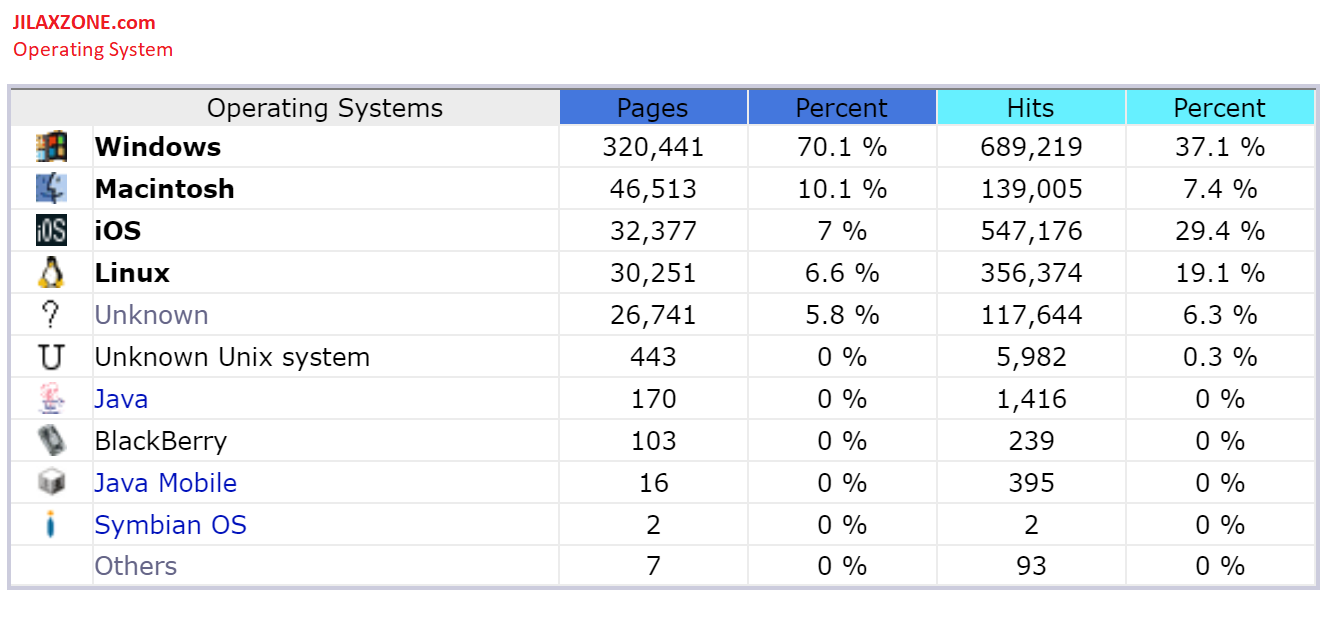Click the 170 pages value

[653, 399]
